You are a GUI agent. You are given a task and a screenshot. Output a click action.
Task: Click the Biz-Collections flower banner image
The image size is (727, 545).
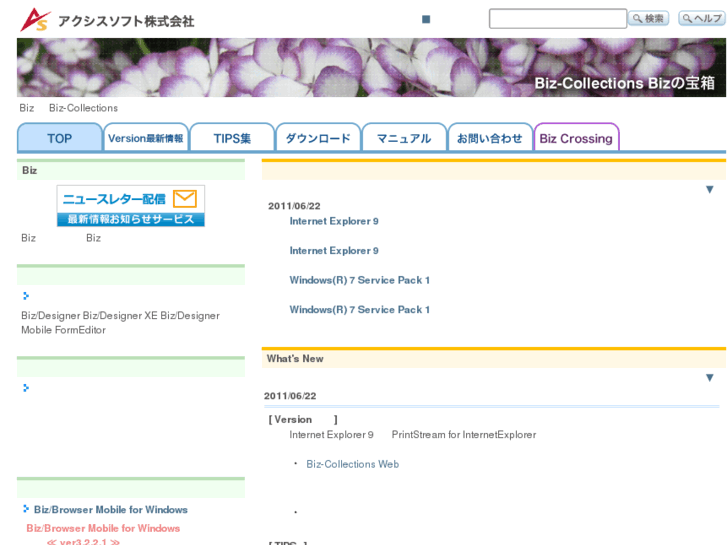[x=371, y=68]
